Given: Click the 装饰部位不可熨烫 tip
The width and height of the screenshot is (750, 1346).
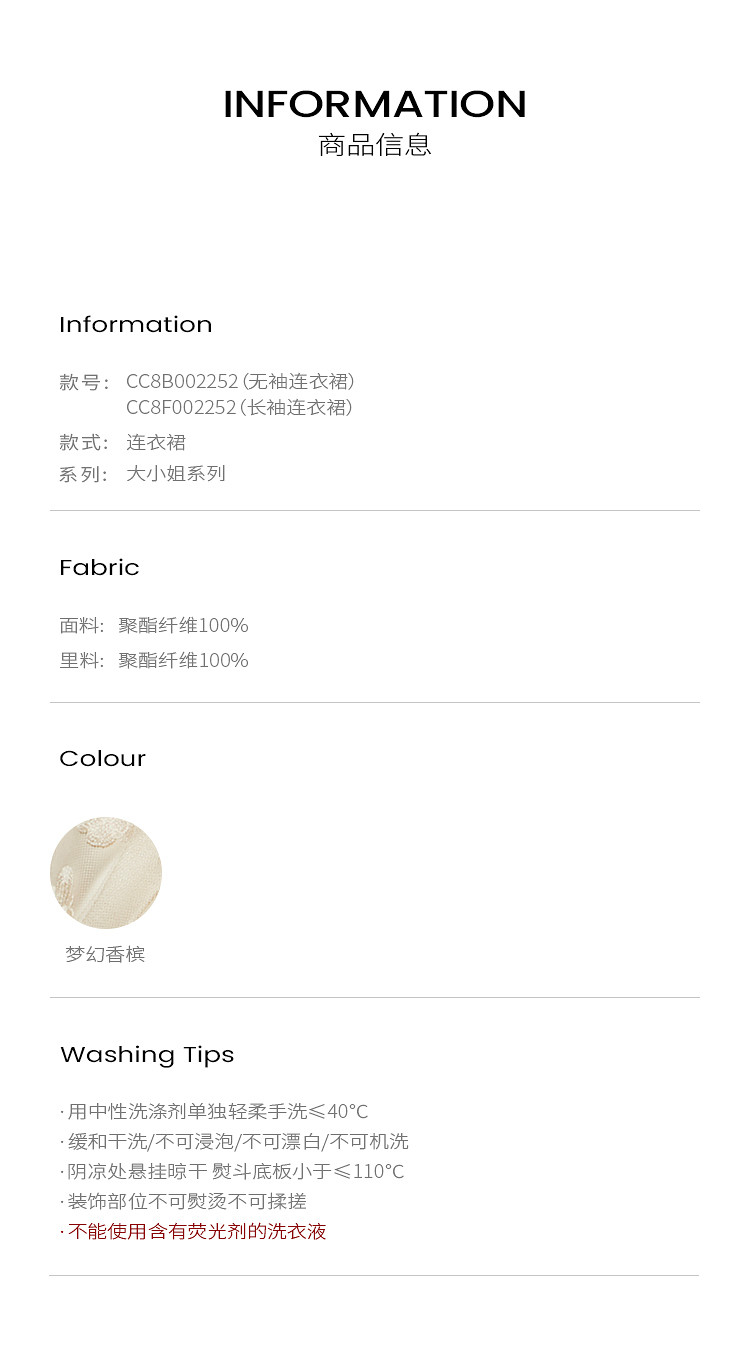Looking at the screenshot, I should click(x=183, y=1201).
